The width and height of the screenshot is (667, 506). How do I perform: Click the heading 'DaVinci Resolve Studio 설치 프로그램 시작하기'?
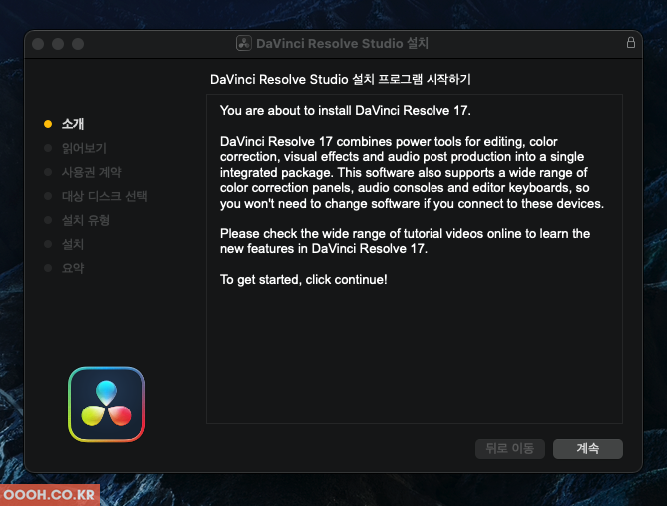pyautogui.click(x=340, y=80)
